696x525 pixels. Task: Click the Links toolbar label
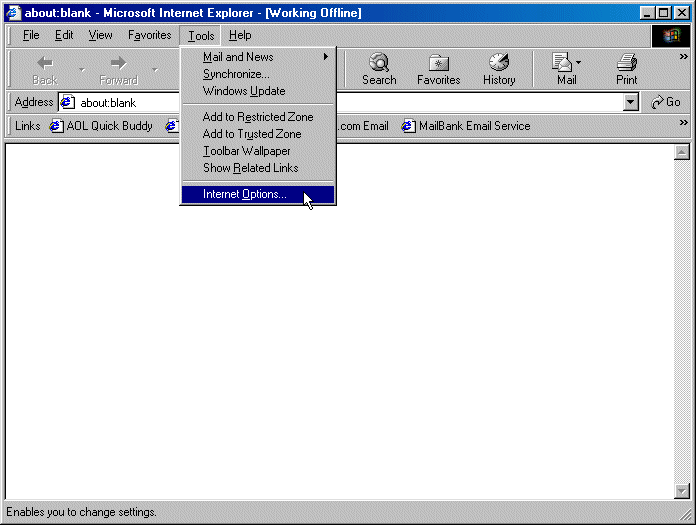28,126
